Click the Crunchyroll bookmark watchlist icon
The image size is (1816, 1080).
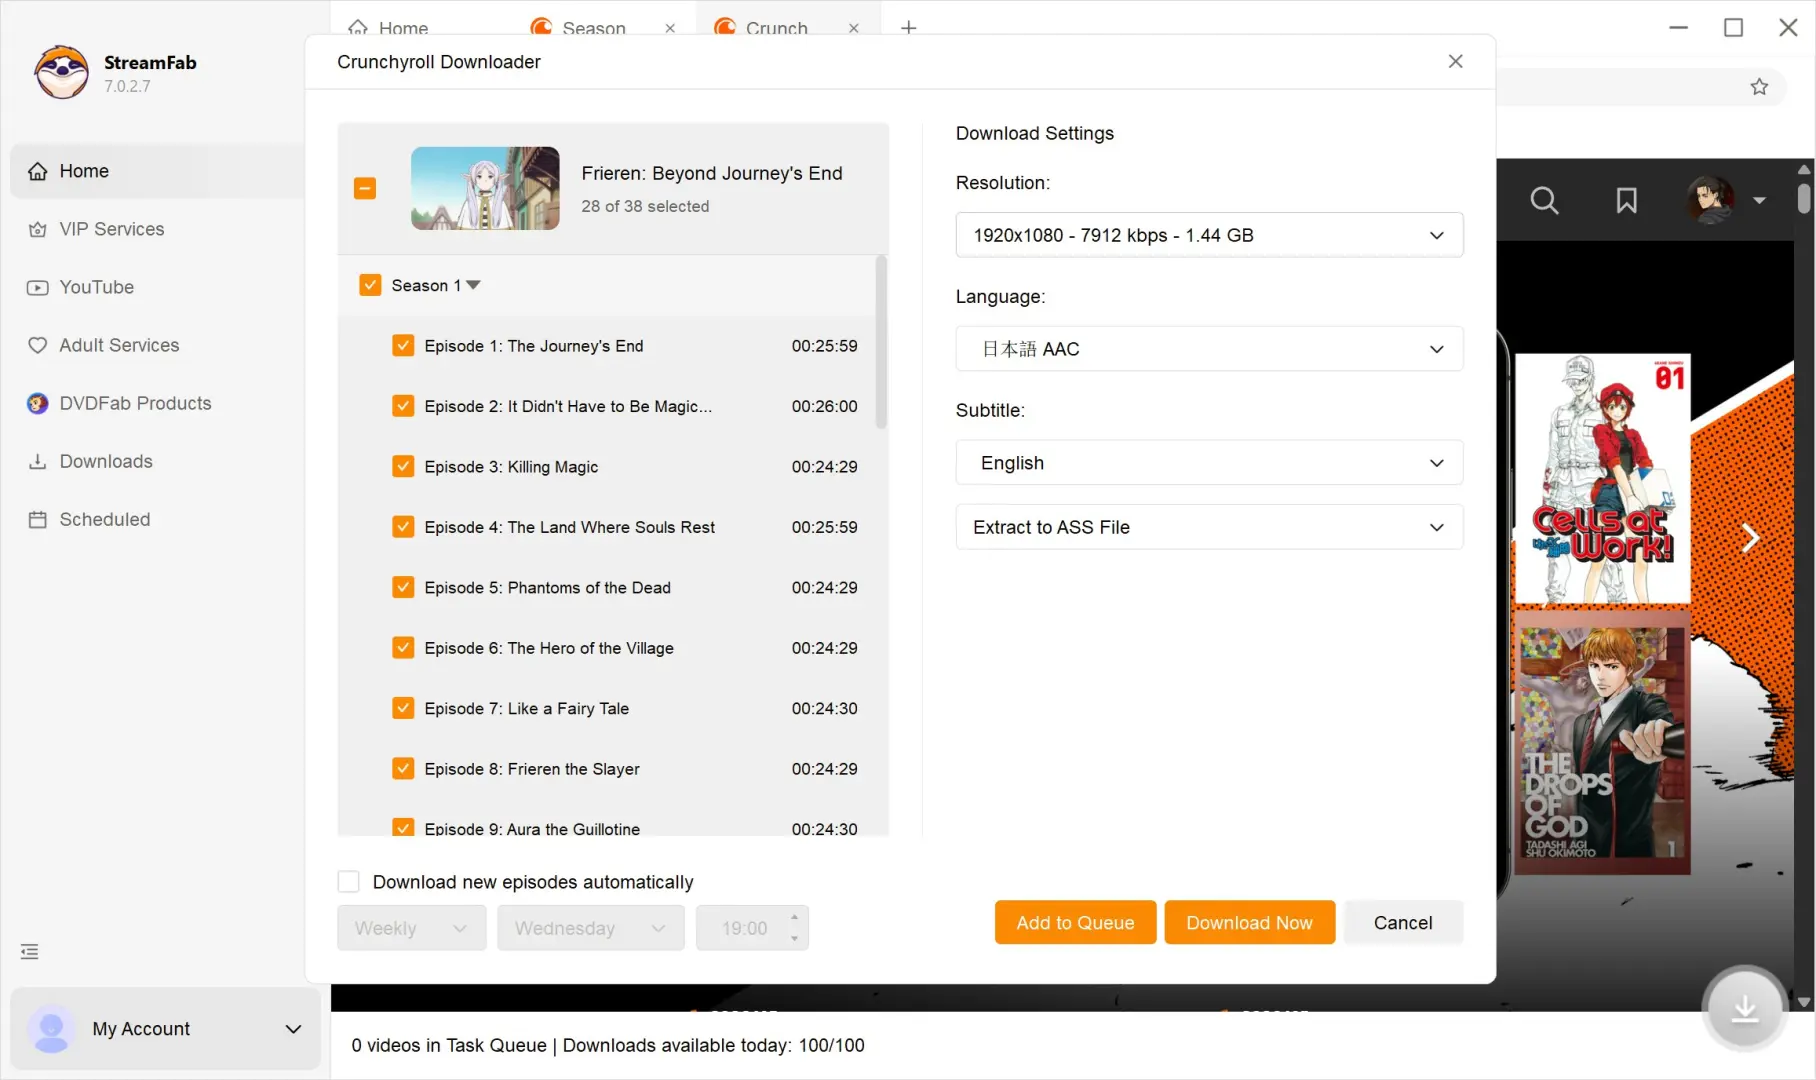tap(1627, 200)
